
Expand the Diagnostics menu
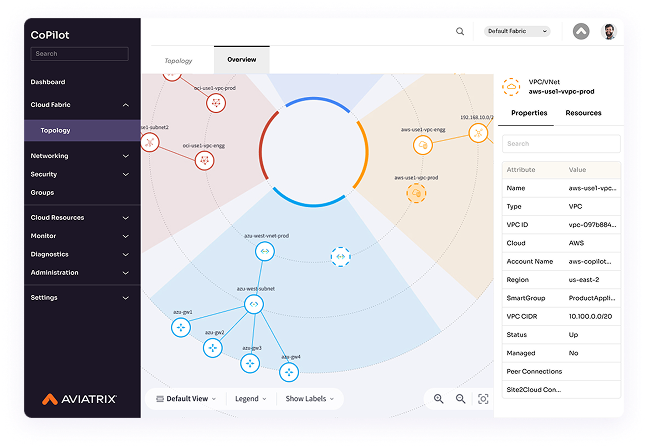click(x=126, y=255)
